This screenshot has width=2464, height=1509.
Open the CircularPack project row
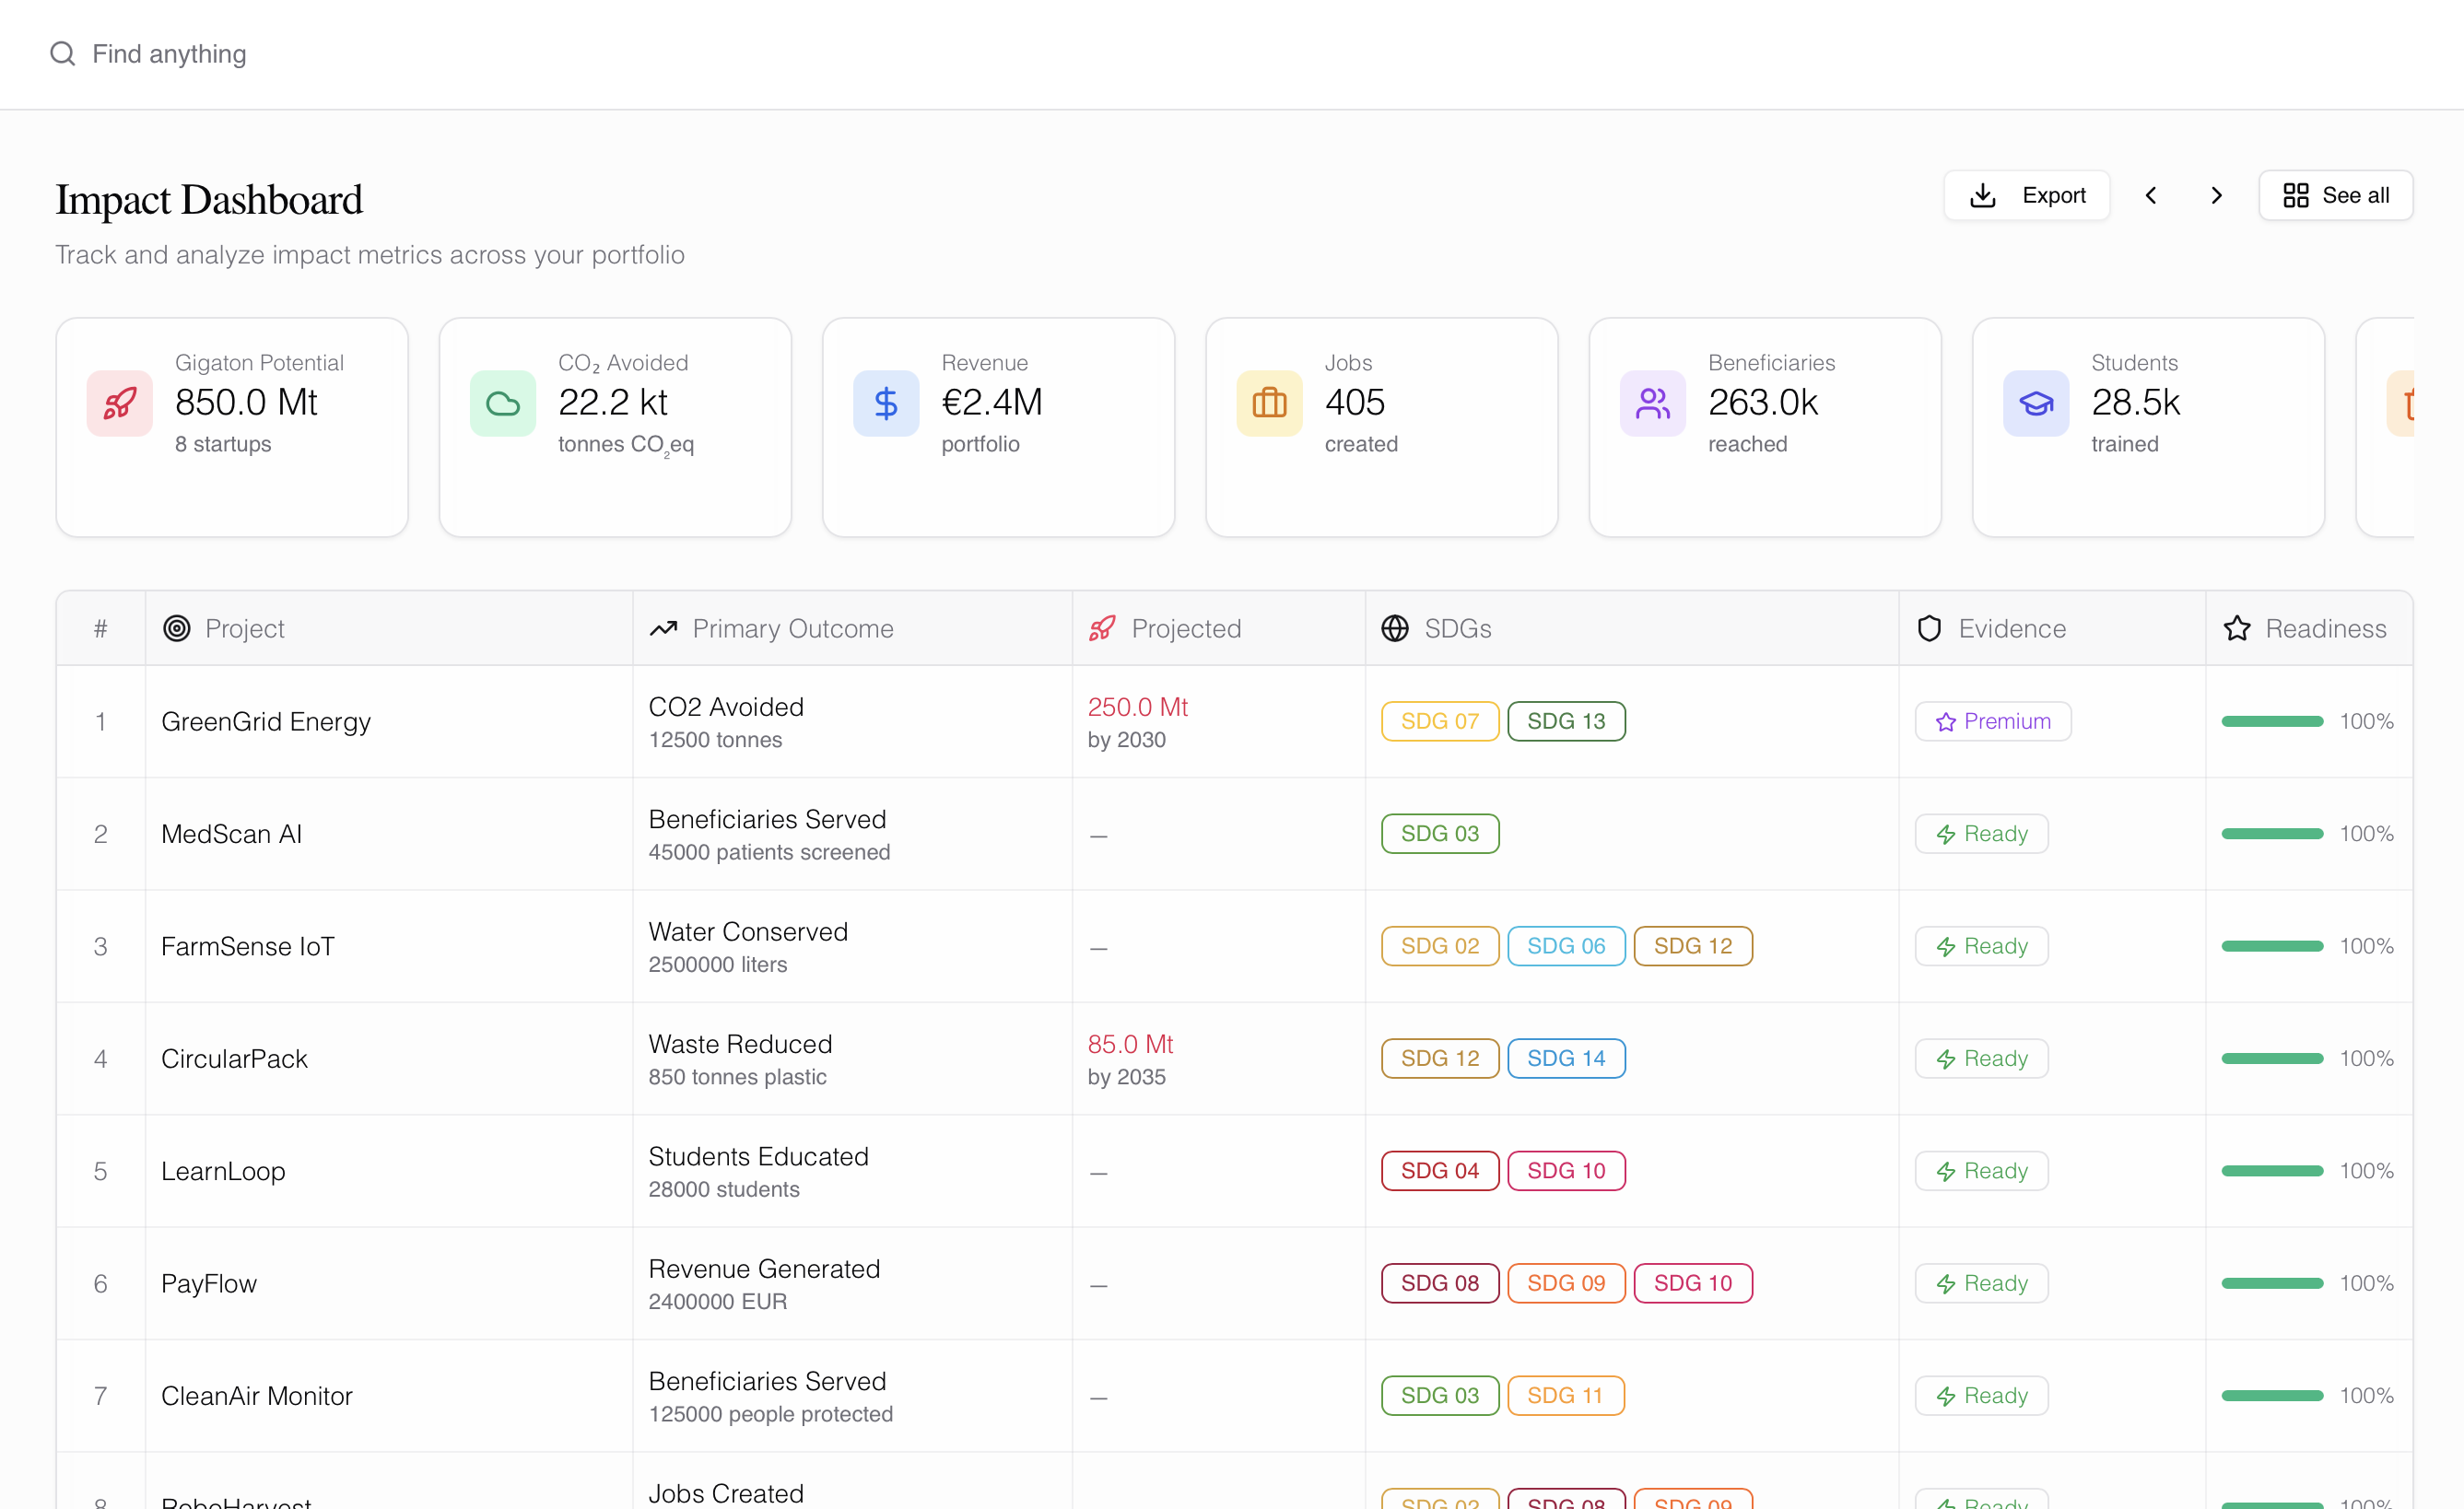1234,1058
